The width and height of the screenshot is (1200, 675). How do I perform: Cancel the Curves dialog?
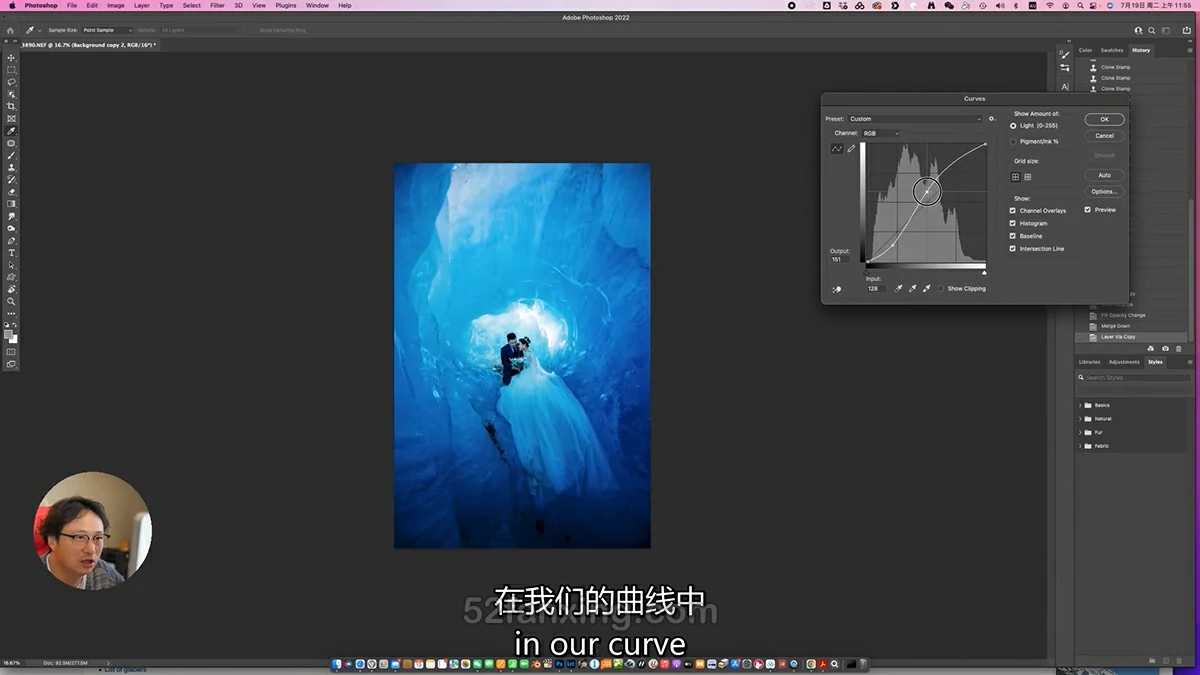[x=1104, y=136]
